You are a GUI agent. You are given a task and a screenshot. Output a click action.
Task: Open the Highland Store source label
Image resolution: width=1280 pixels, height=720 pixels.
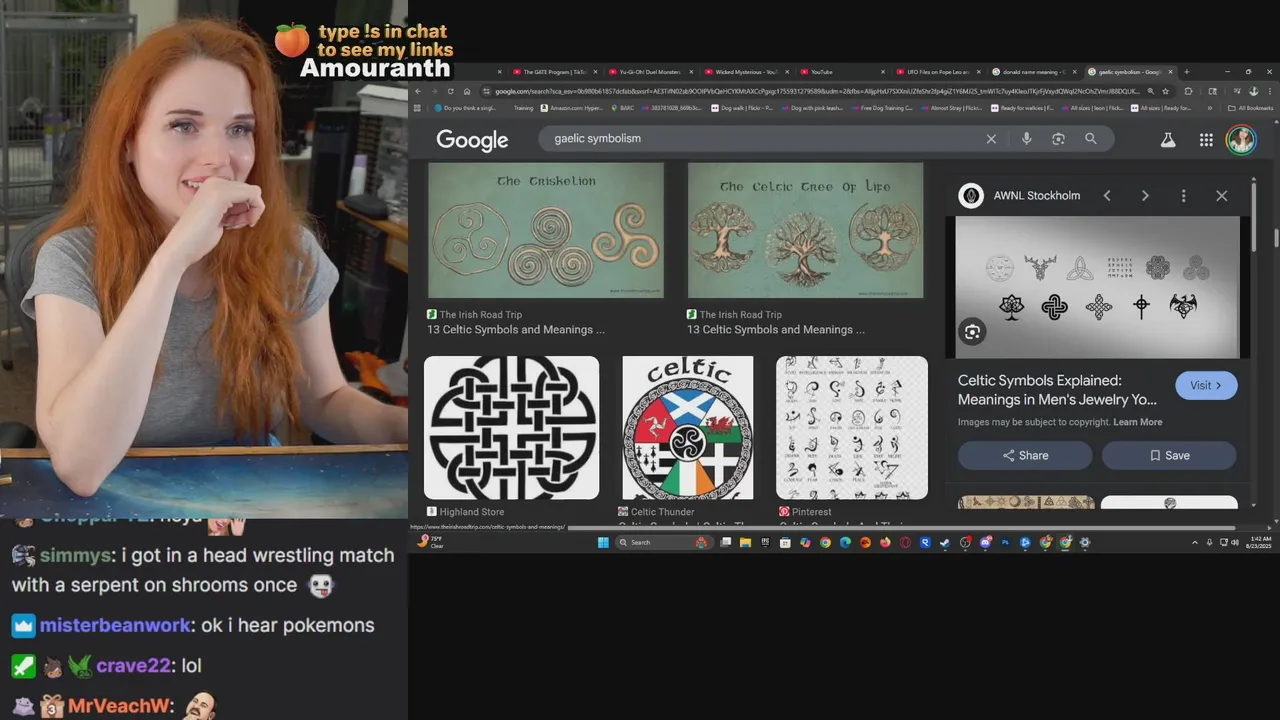click(x=465, y=512)
